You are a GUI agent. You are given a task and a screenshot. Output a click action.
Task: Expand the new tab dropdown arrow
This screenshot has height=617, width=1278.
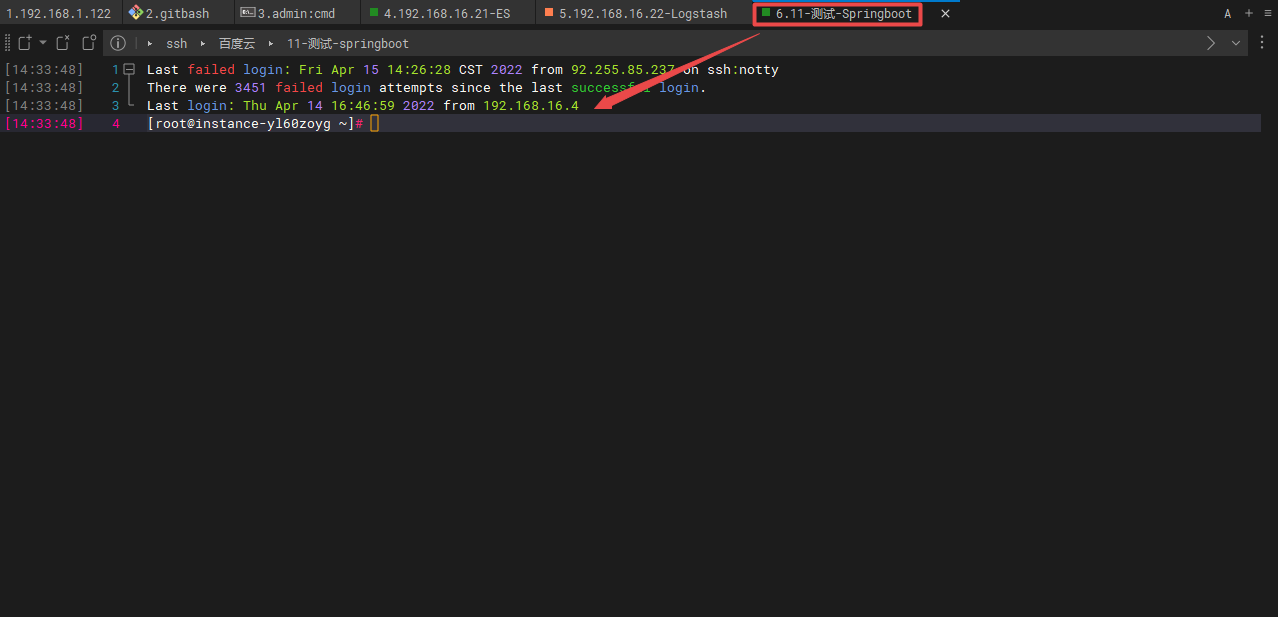click(x=43, y=43)
